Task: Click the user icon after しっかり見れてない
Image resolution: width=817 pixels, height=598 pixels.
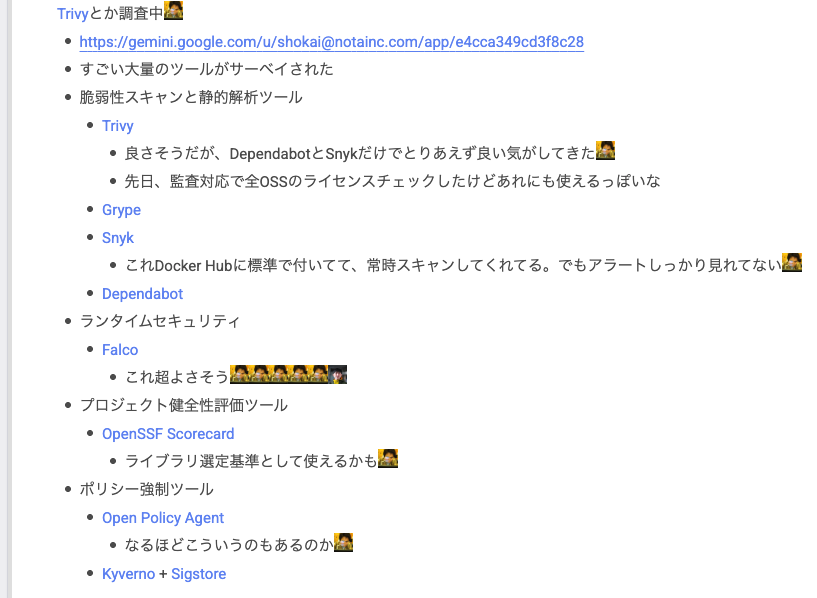Action: [792, 263]
